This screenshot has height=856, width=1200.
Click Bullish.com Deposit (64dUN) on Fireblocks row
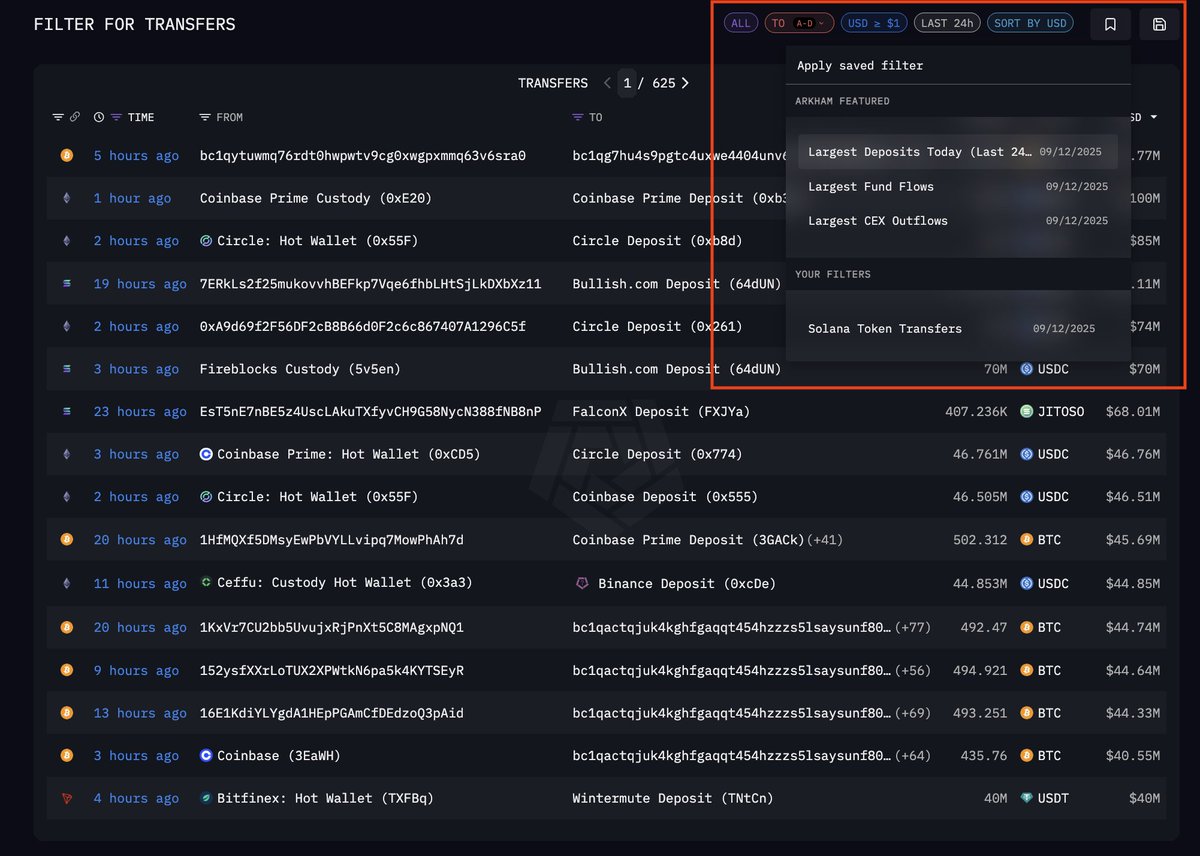pyautogui.click(x=676, y=369)
